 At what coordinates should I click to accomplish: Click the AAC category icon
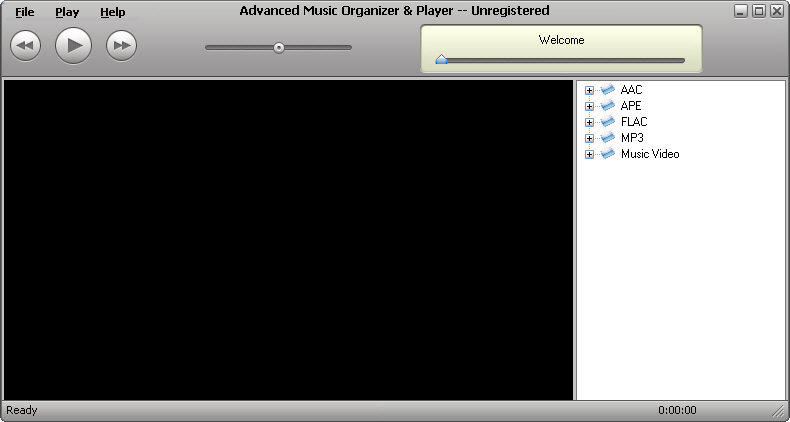(x=608, y=90)
